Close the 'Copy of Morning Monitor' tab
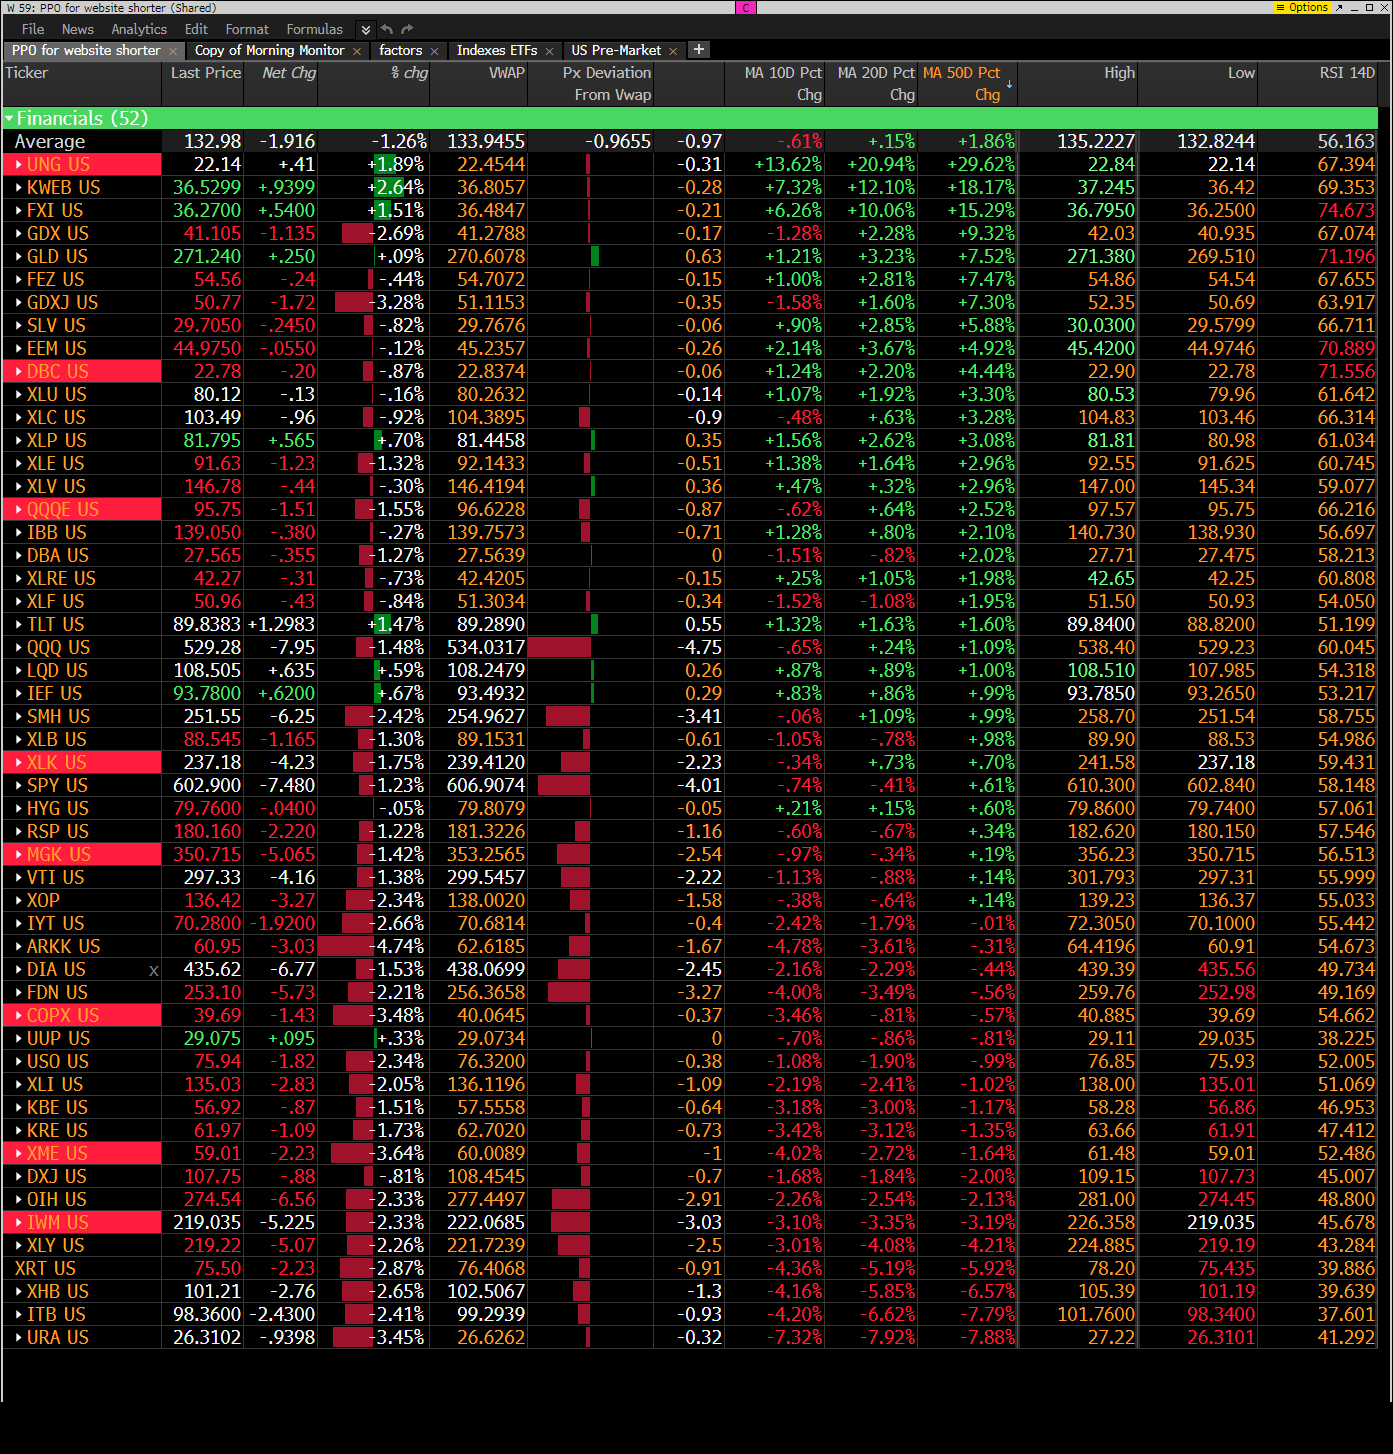 click(x=357, y=51)
